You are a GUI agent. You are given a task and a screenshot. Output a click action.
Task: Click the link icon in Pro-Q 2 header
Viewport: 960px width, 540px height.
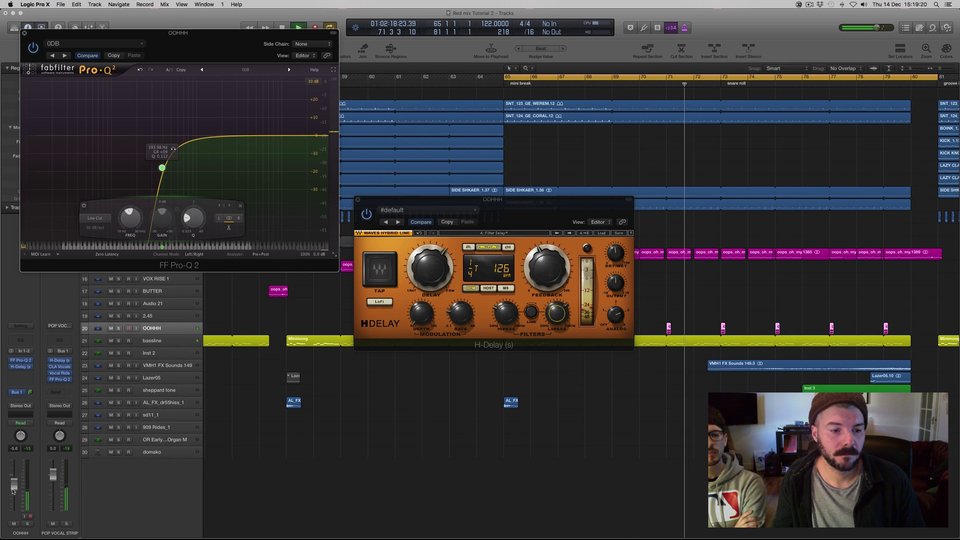327,56
